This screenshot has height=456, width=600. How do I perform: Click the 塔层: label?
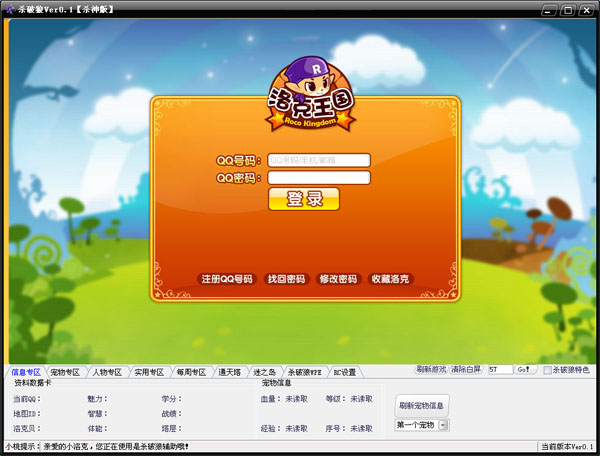171,428
